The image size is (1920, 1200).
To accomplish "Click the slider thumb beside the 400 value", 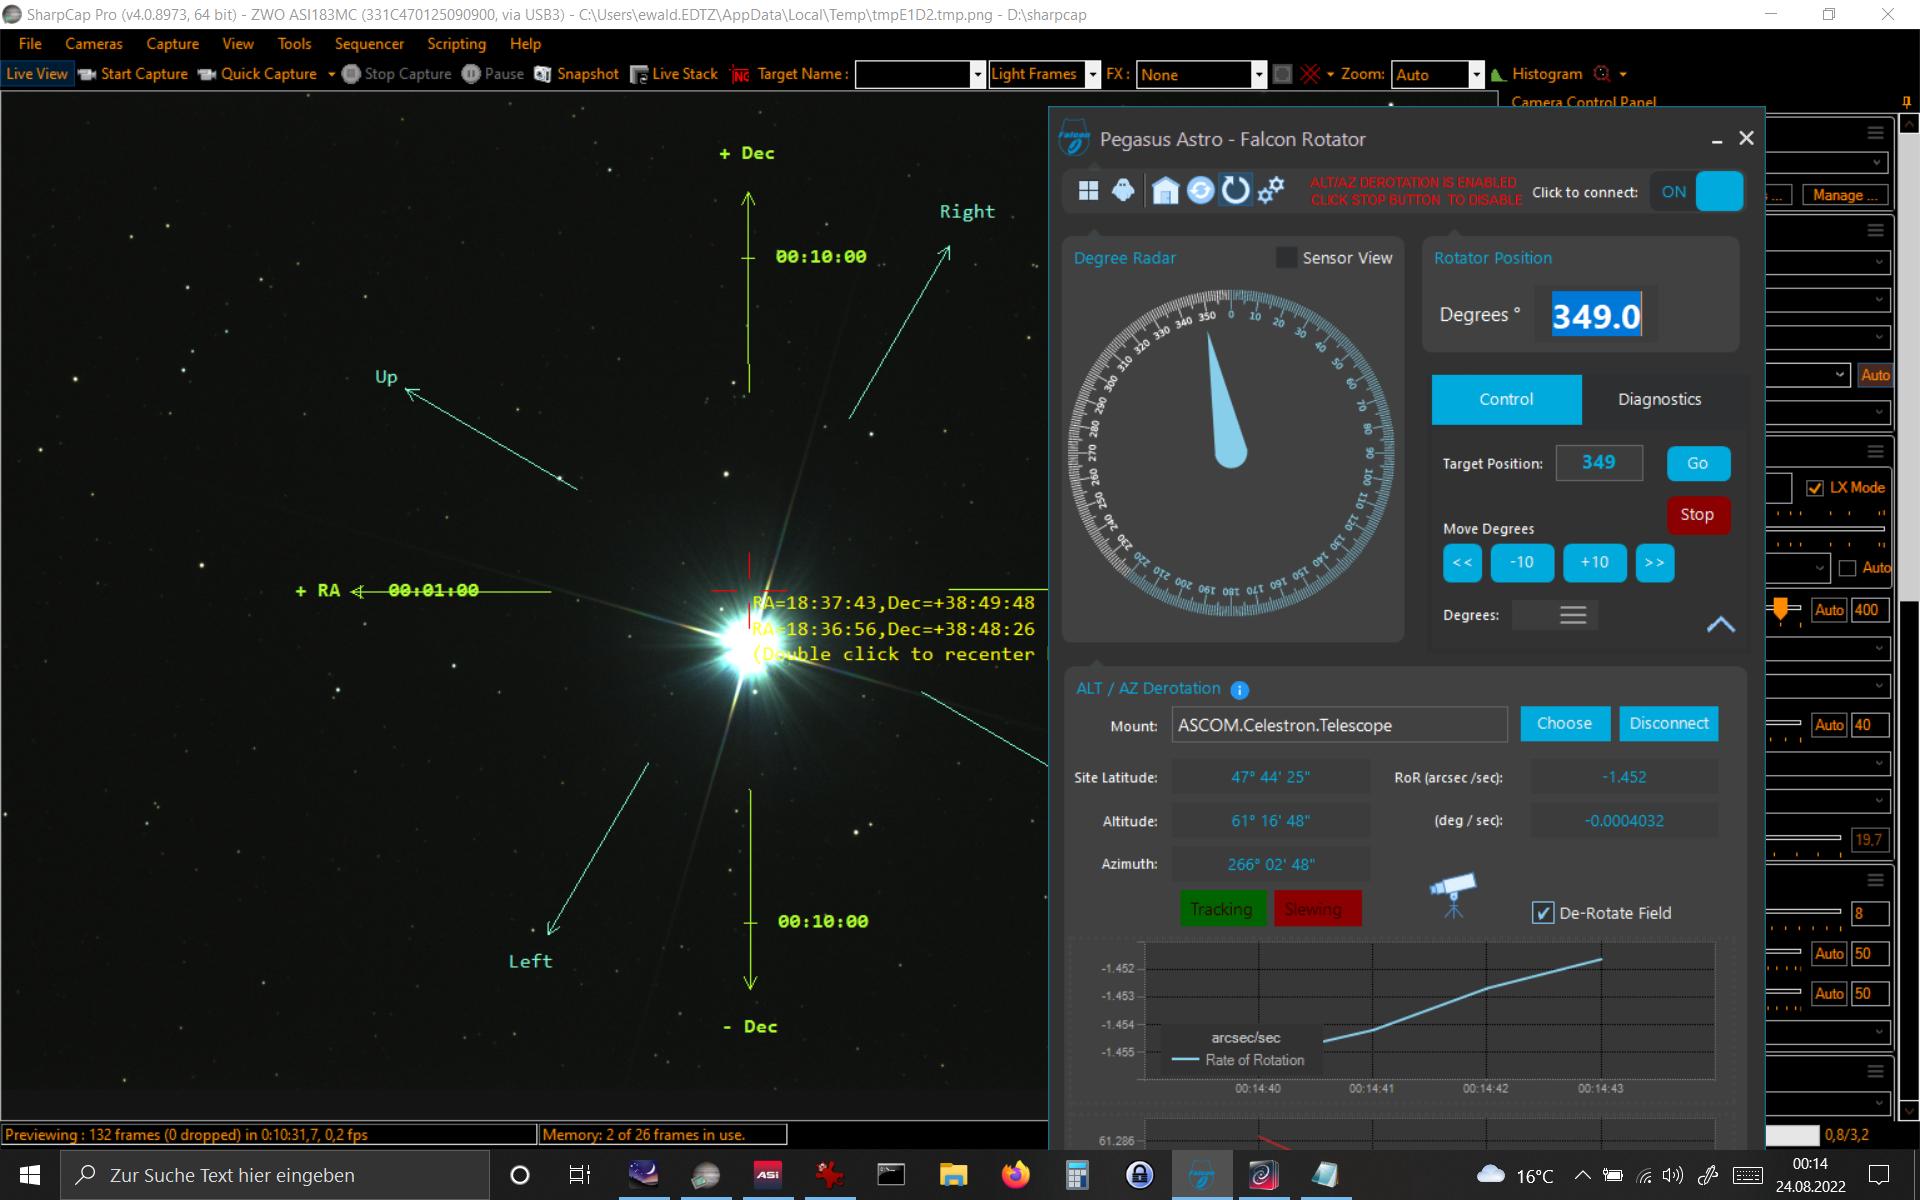I will pyautogui.click(x=1781, y=609).
